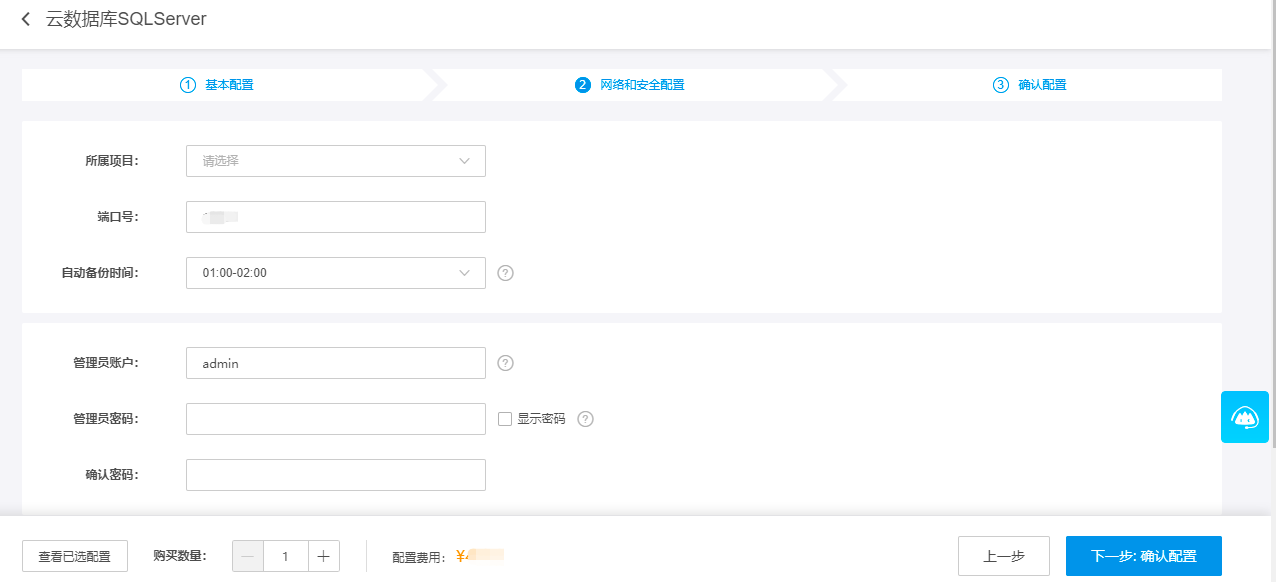Focus the 端口号 input field
Viewport: 1276px width, 582px height.
click(x=336, y=217)
